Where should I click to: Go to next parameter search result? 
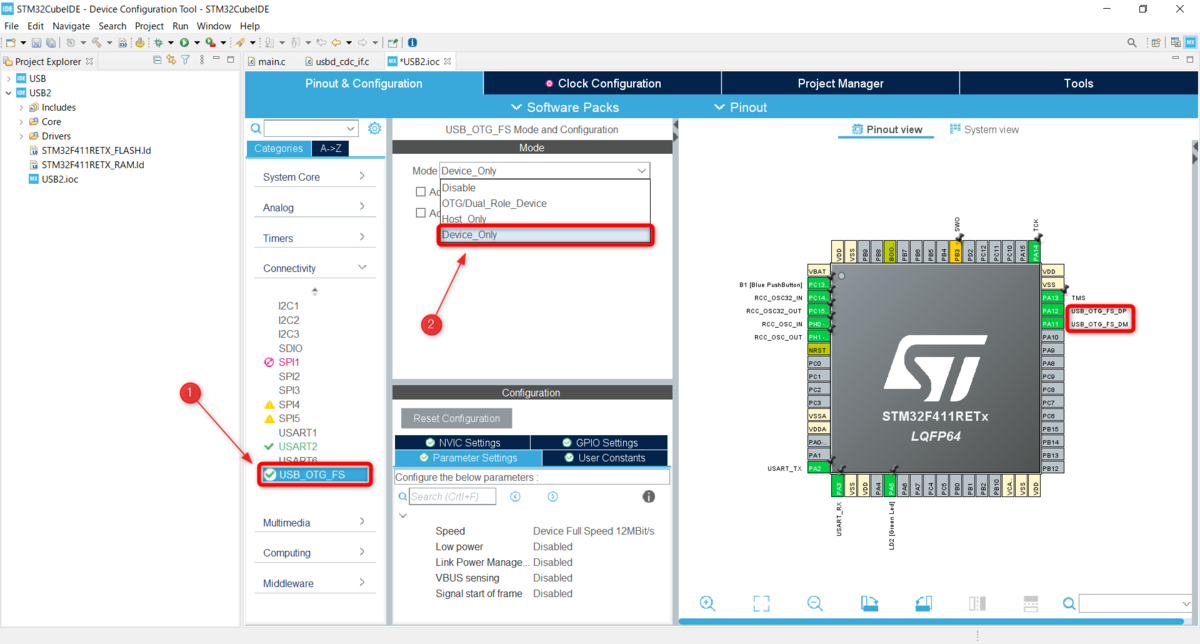click(x=553, y=497)
